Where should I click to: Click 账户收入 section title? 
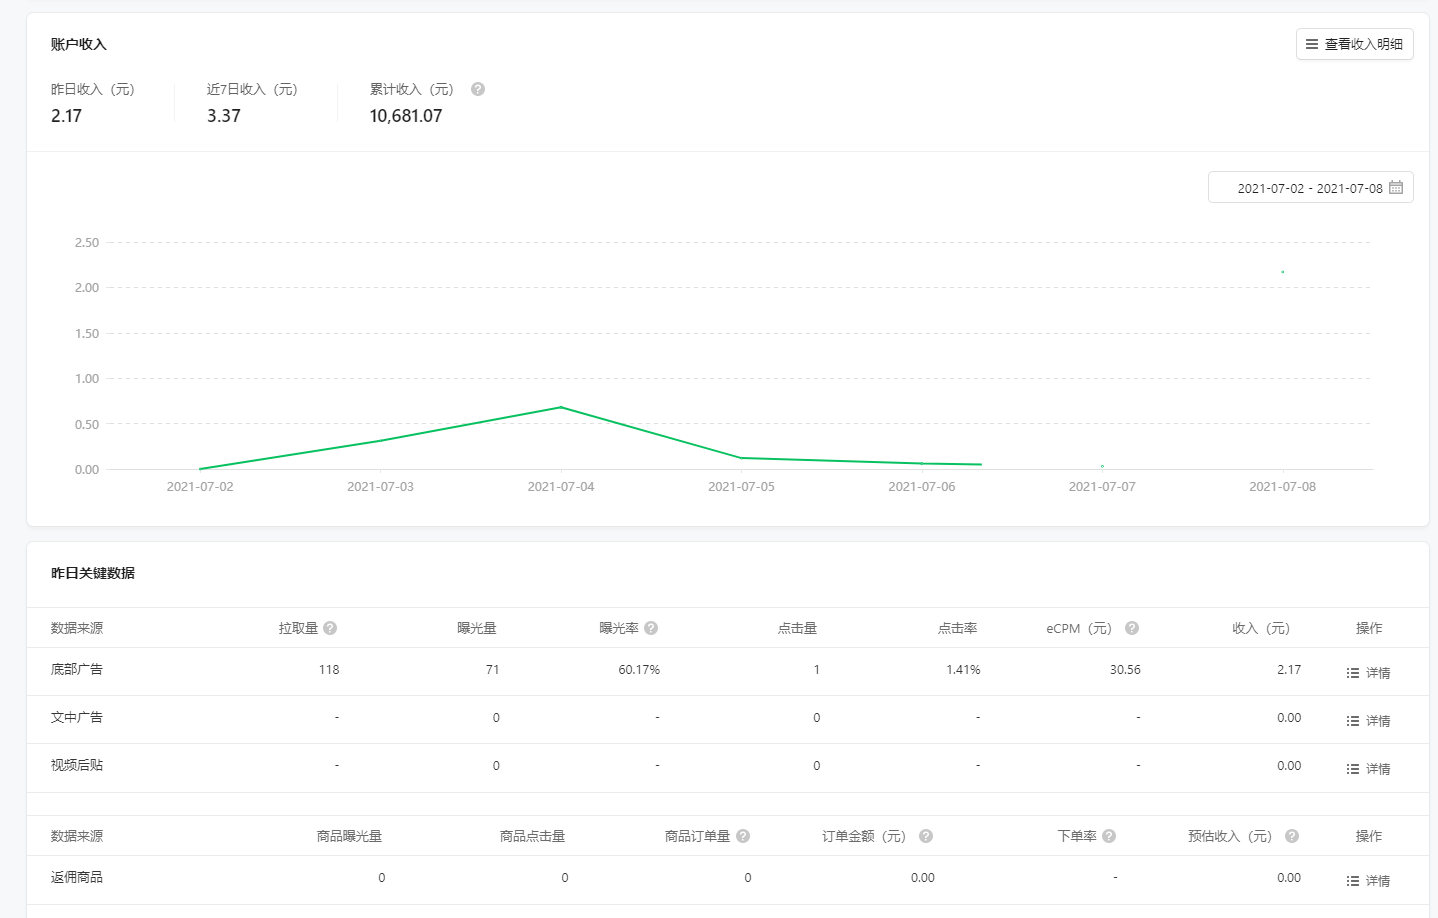point(79,44)
